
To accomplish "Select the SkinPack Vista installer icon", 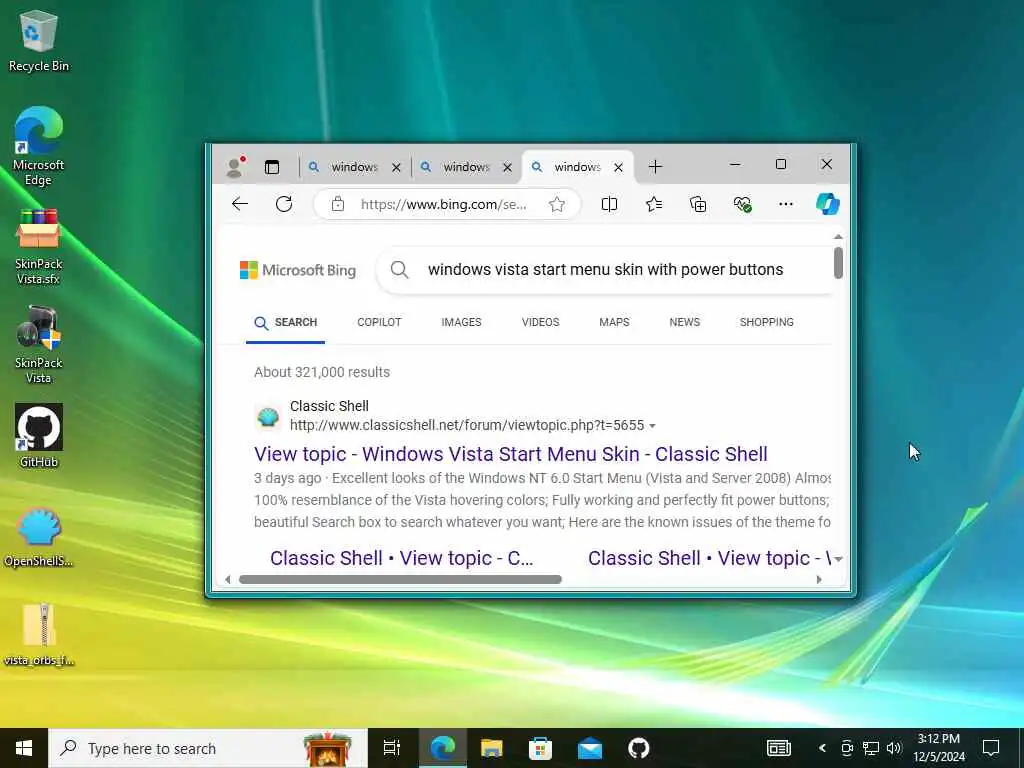I will [39, 345].
